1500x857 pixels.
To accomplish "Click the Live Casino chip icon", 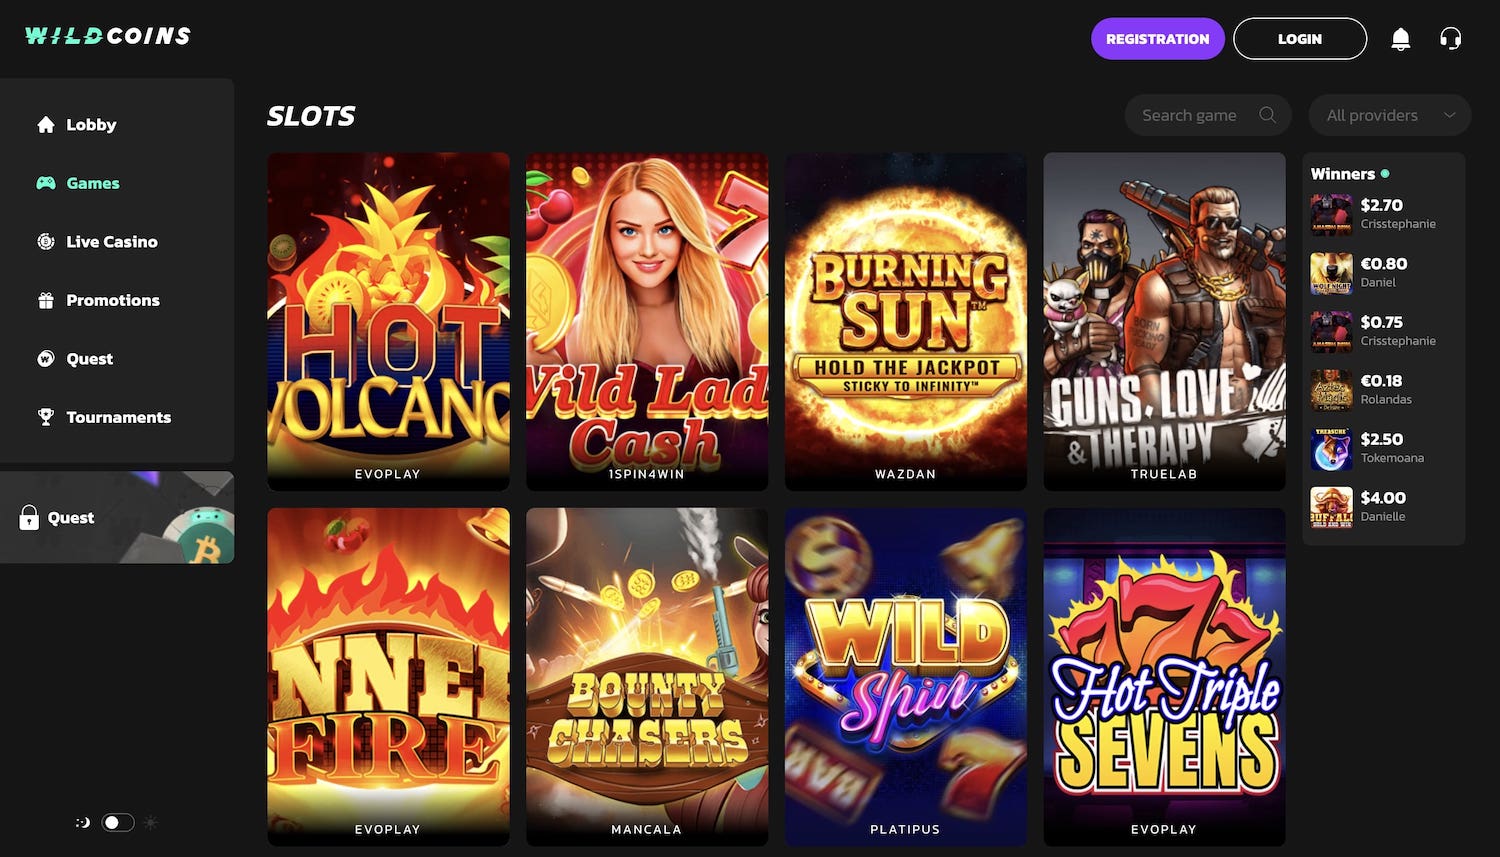I will click(x=46, y=241).
